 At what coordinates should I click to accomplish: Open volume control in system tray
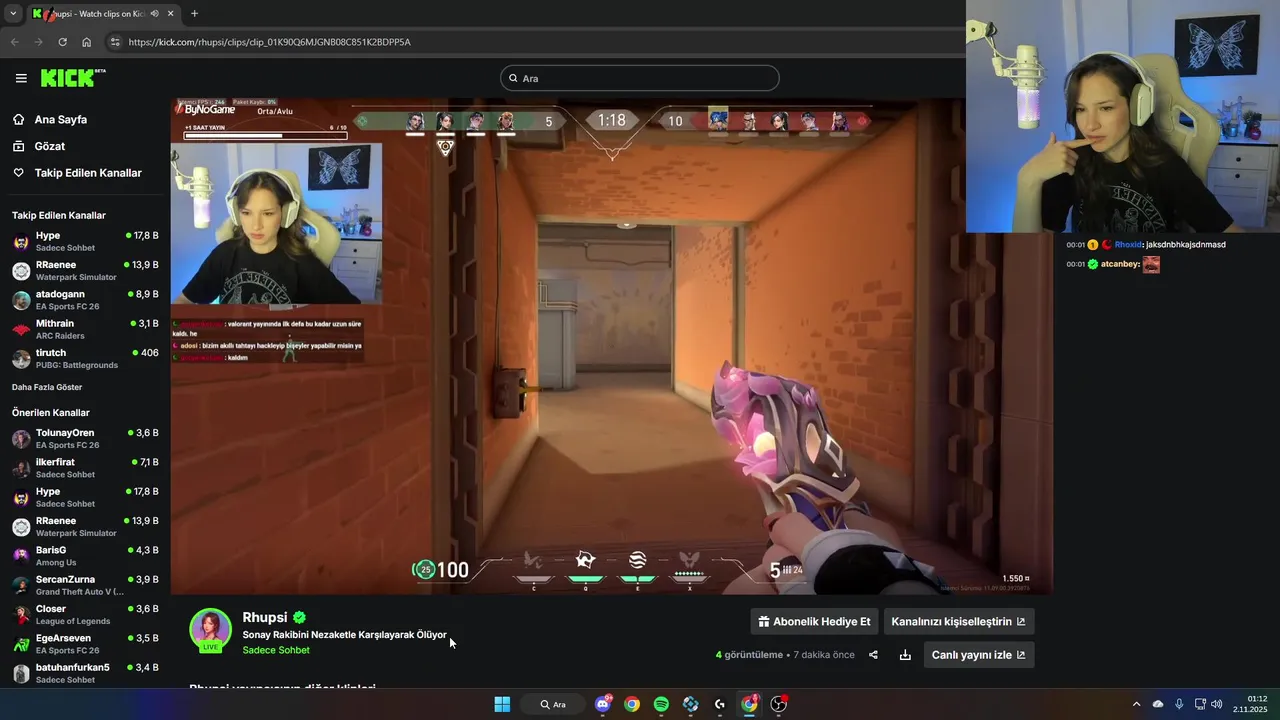point(1217,704)
